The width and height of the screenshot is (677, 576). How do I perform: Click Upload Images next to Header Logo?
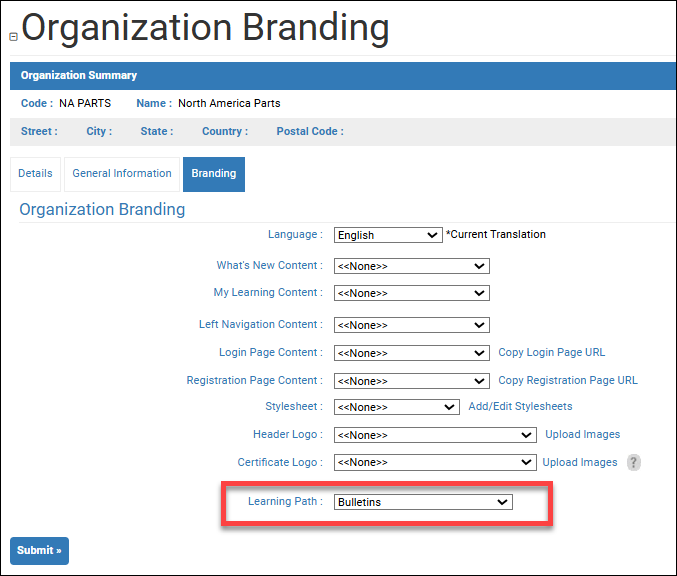582,435
